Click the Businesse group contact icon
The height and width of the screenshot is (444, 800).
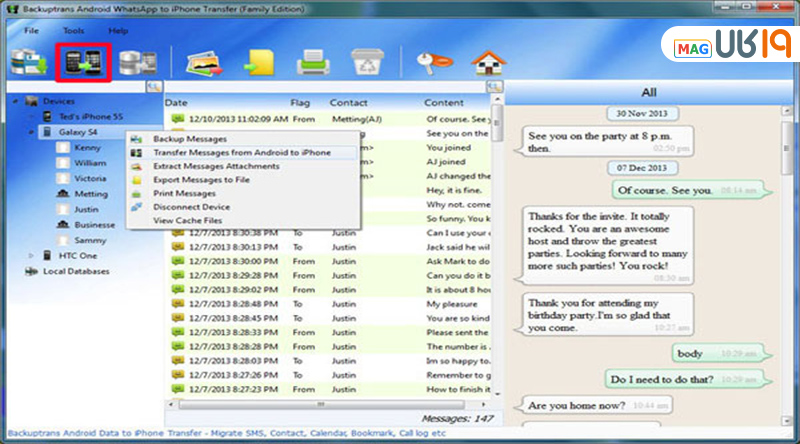[63, 225]
